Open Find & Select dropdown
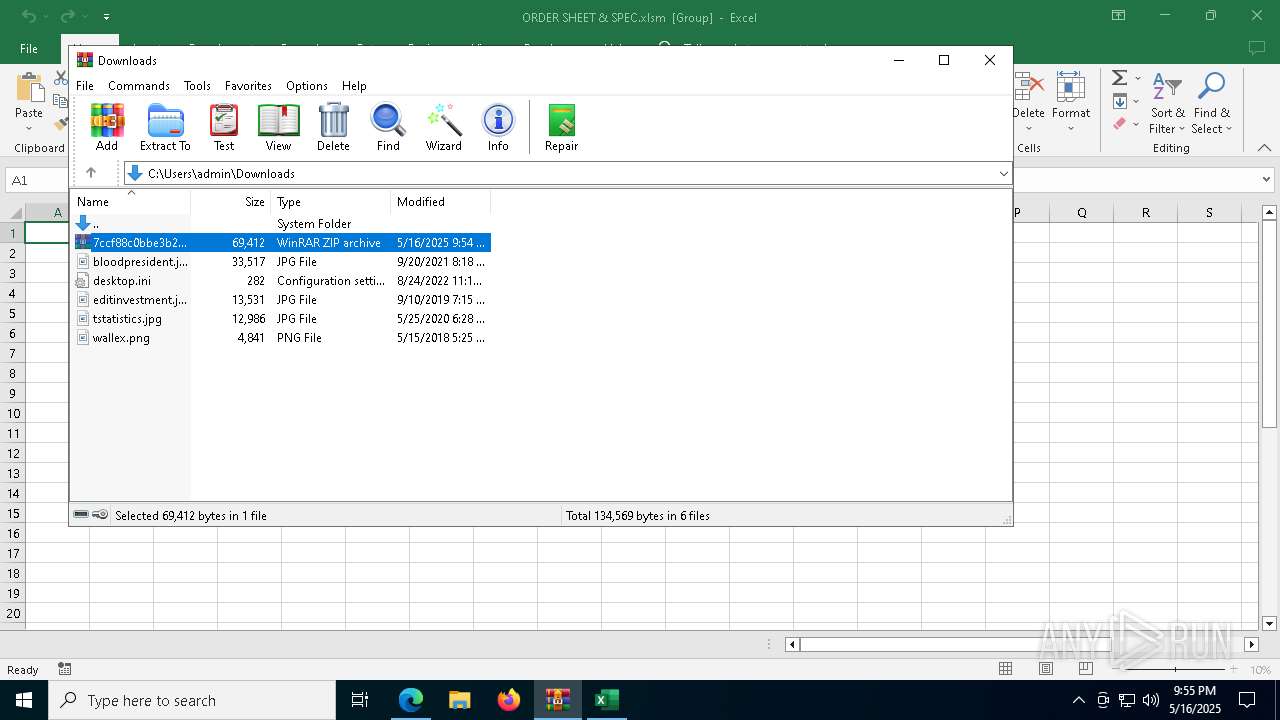This screenshot has height=720, width=1280. [1212, 101]
